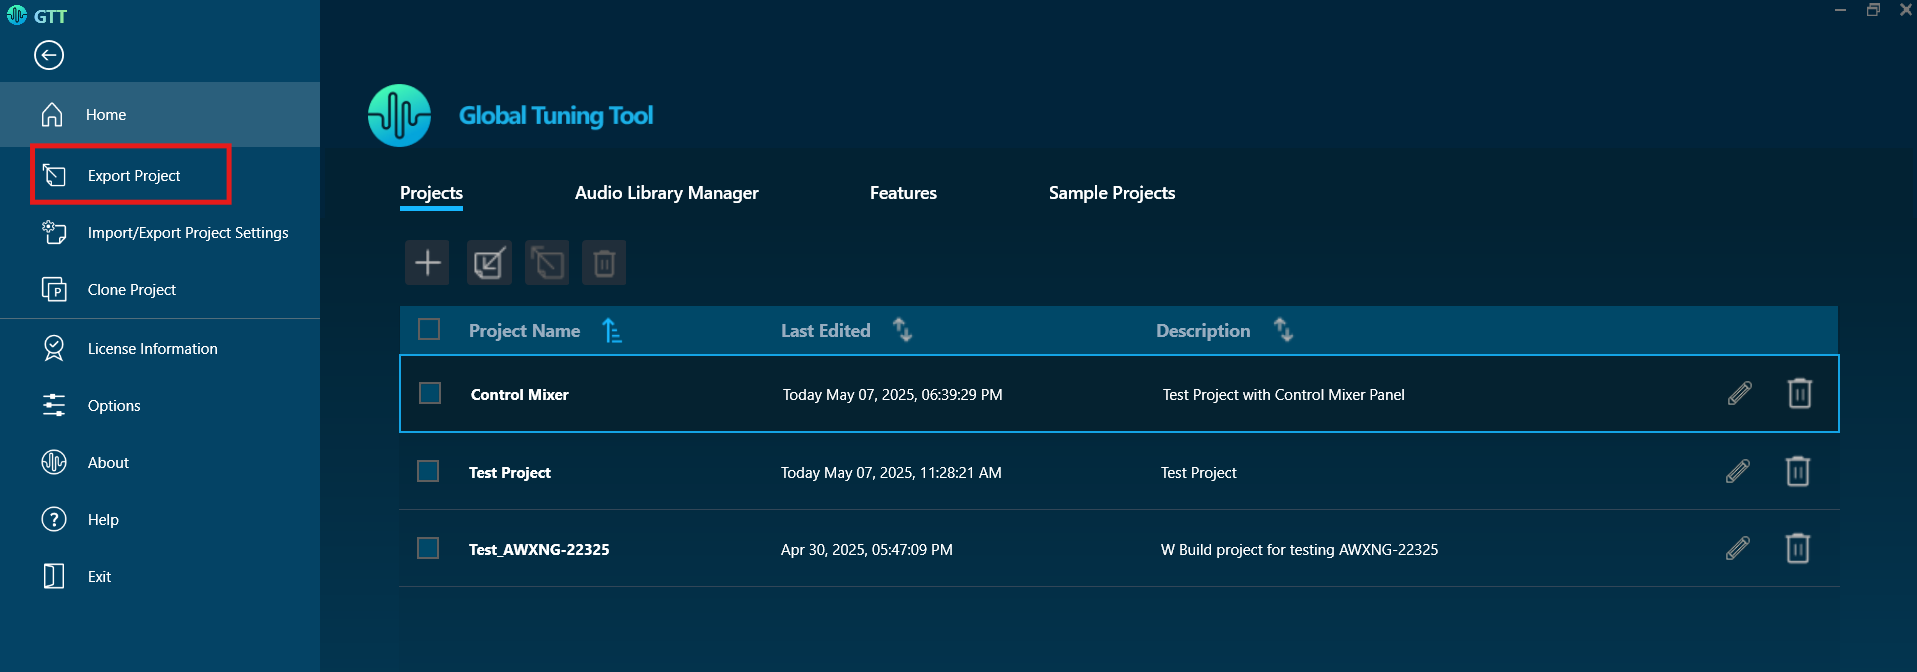Select Export Project in sidebar
Screen dimensions: 1917x672
pyautogui.click(x=133, y=176)
